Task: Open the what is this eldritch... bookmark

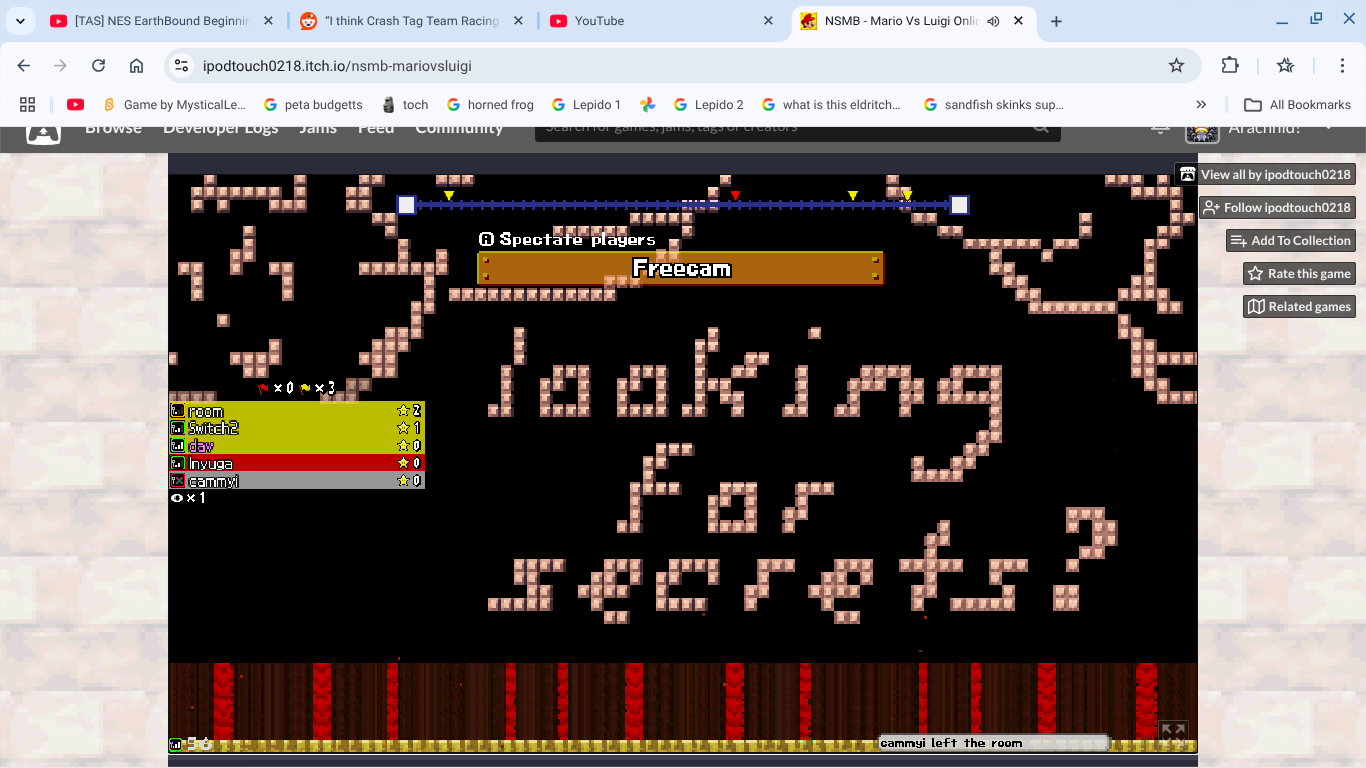Action: [832, 105]
